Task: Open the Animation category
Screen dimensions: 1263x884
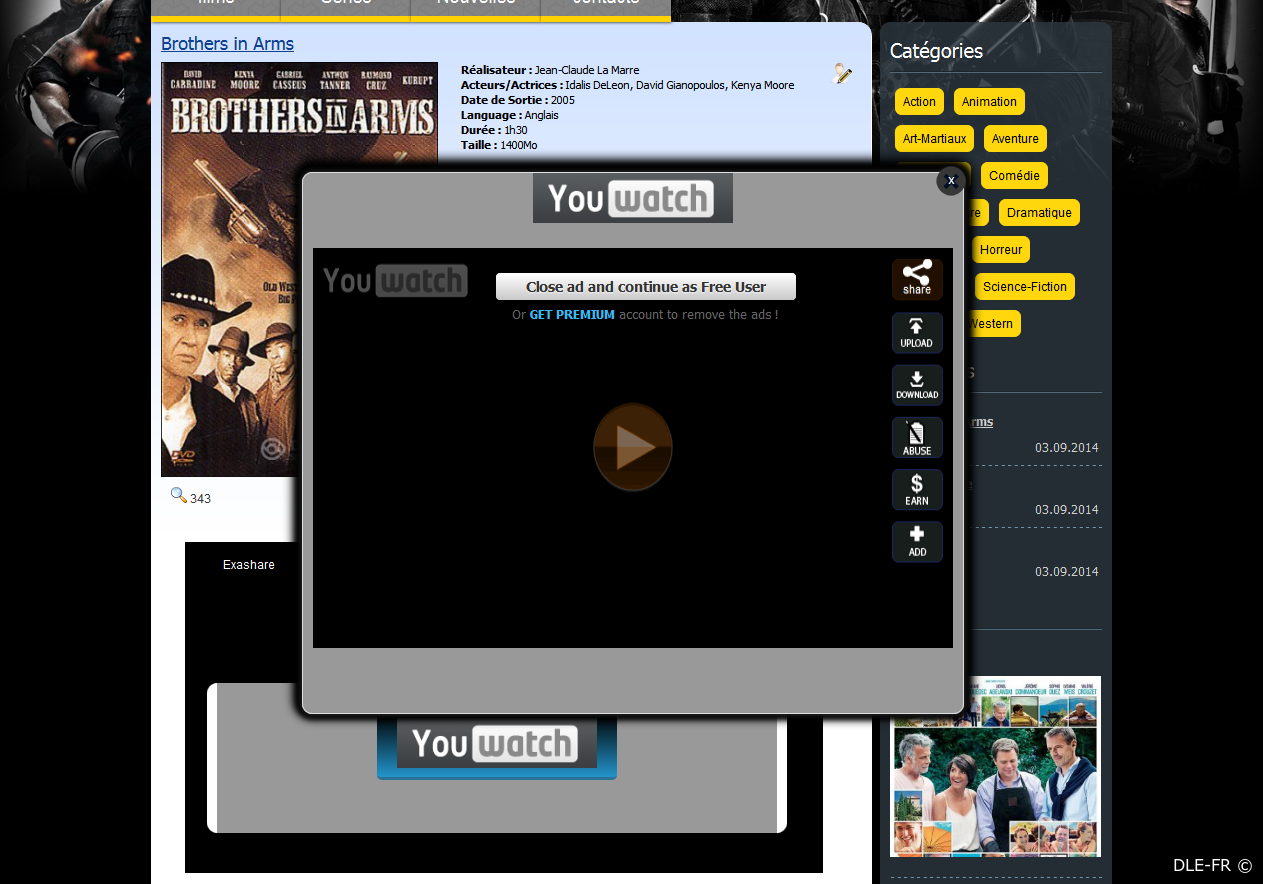Action: pyautogui.click(x=989, y=102)
